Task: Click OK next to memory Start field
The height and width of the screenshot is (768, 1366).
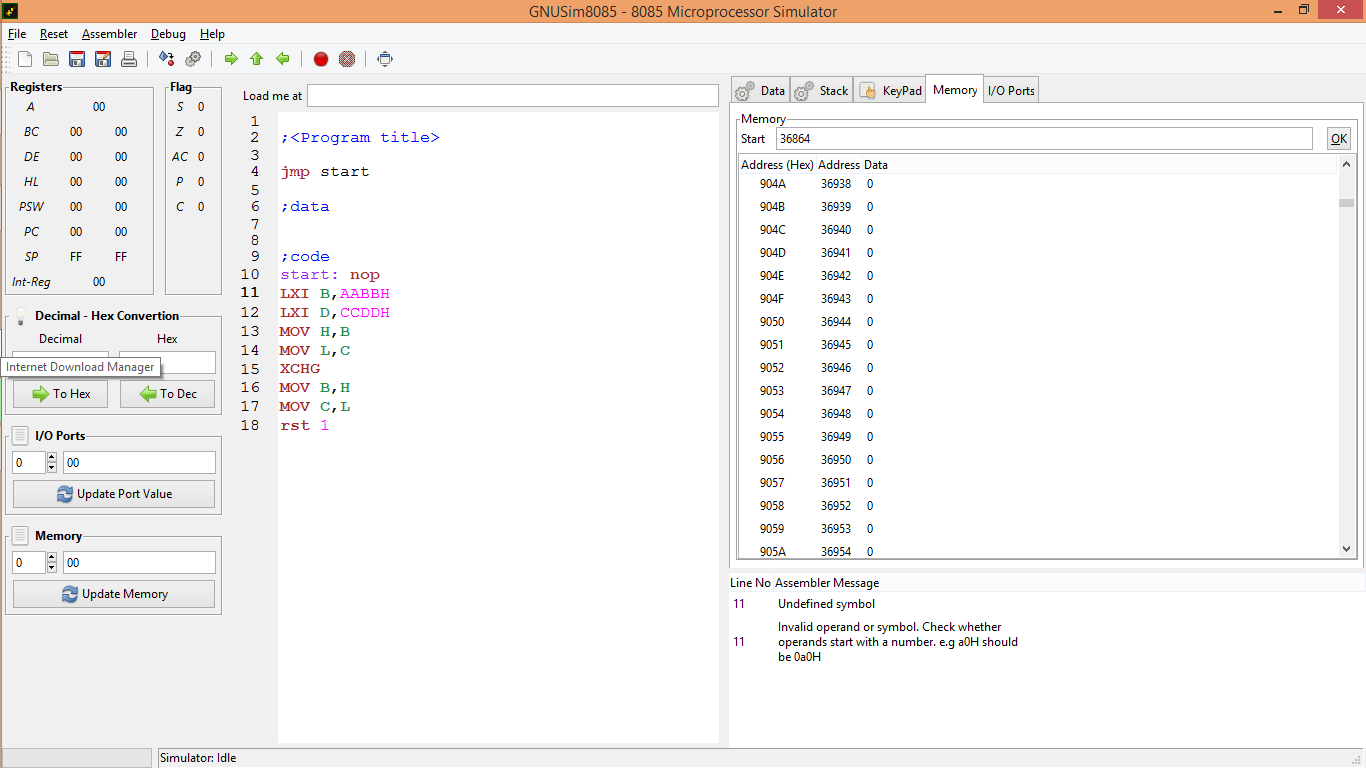Action: (1338, 139)
